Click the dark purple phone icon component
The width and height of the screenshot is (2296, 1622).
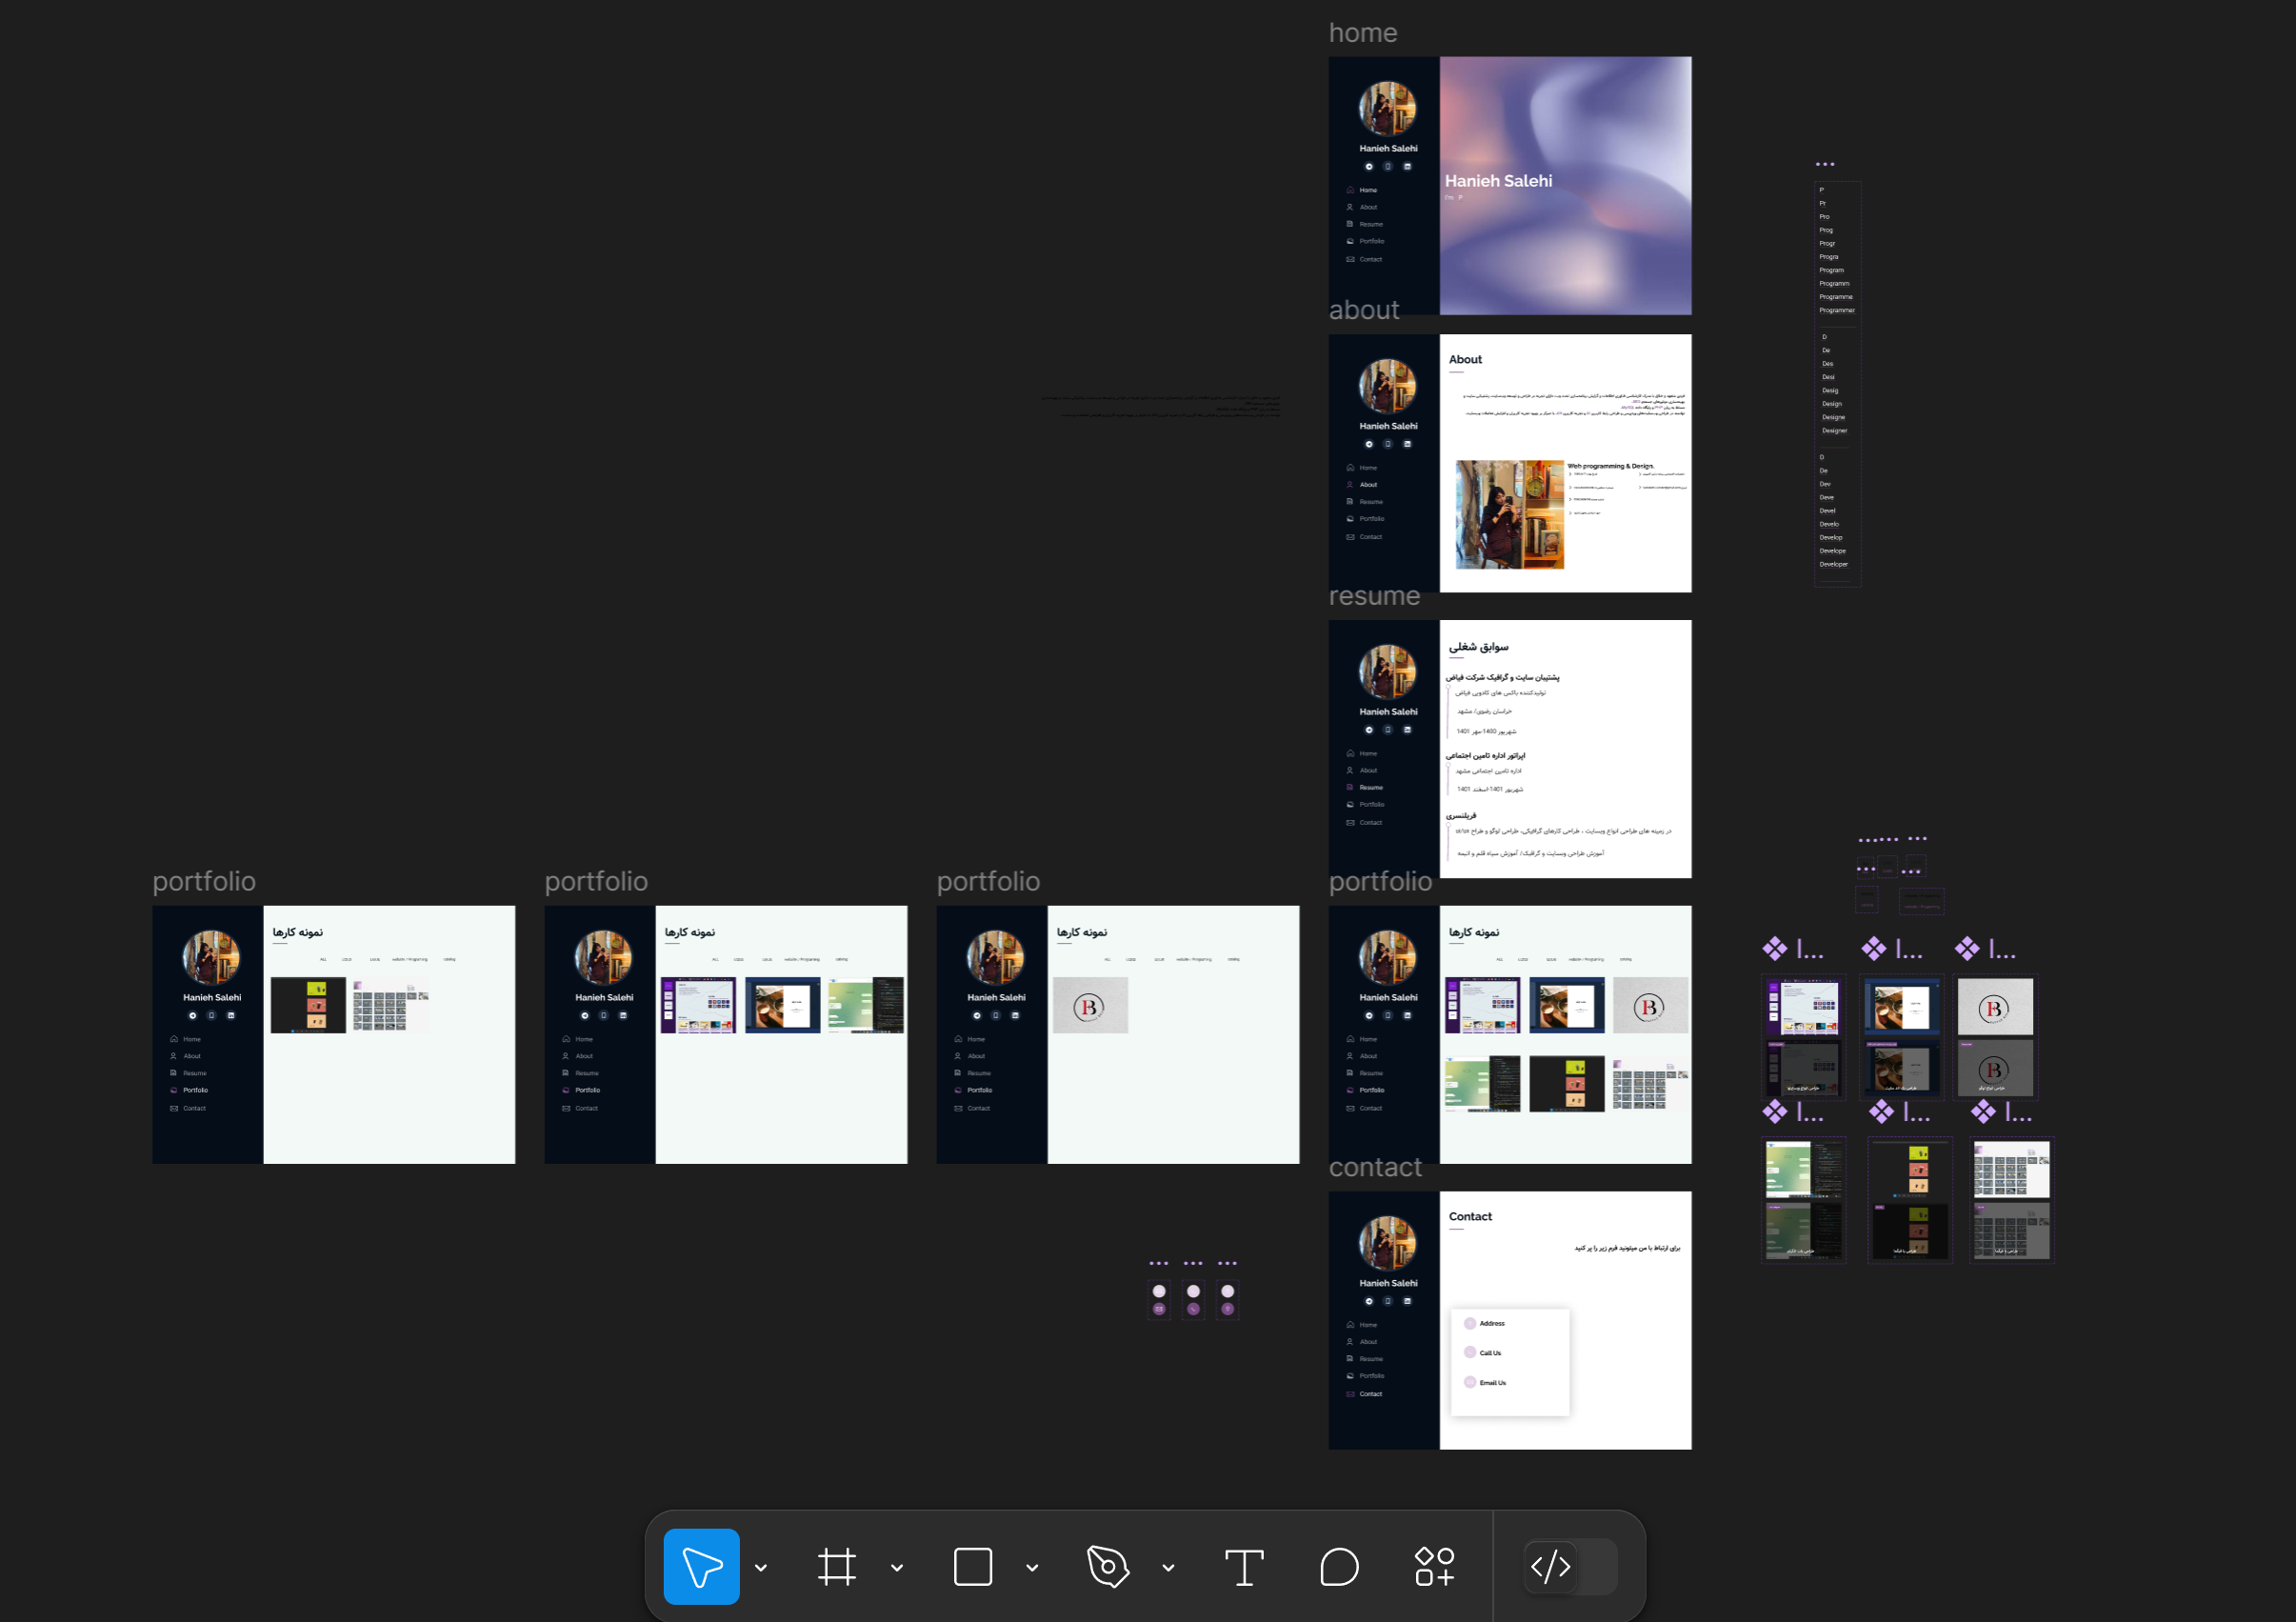[x=1193, y=1309]
